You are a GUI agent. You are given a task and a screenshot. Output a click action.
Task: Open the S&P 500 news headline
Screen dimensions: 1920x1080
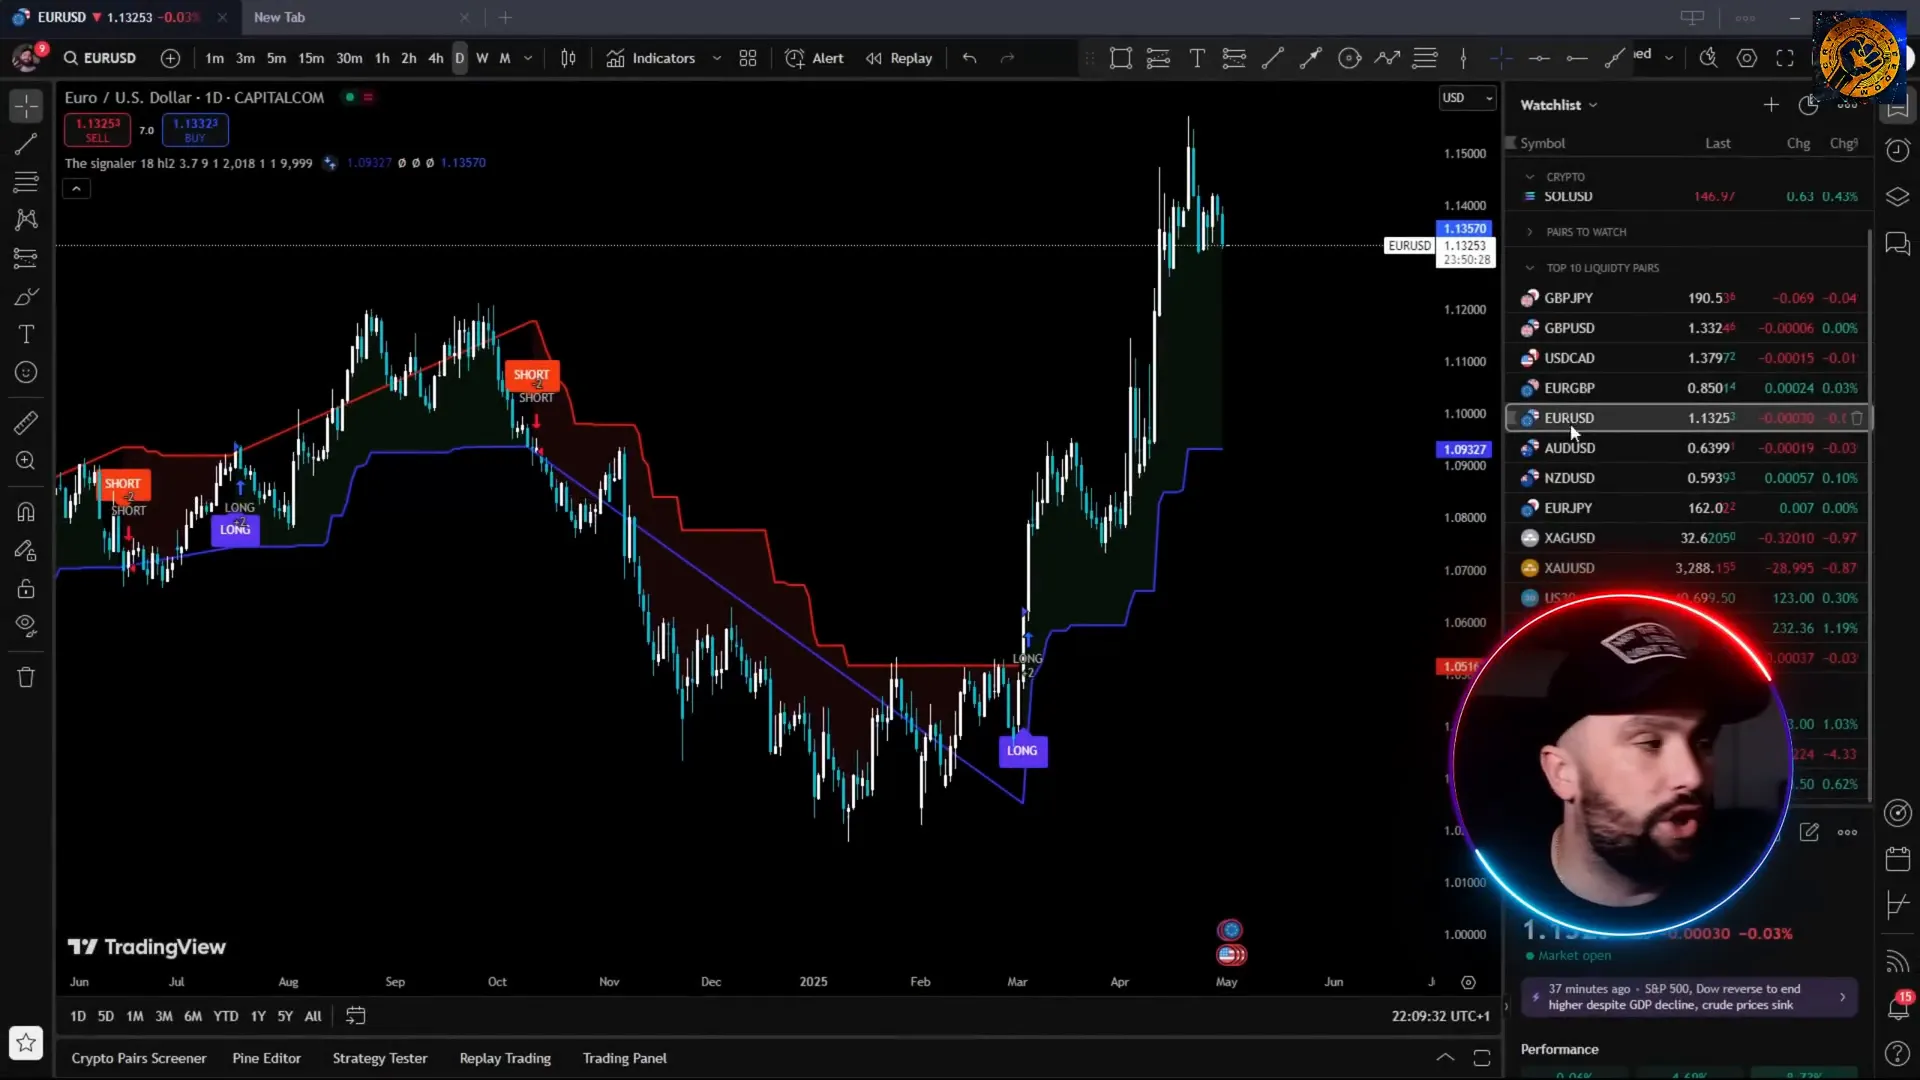click(x=1689, y=997)
